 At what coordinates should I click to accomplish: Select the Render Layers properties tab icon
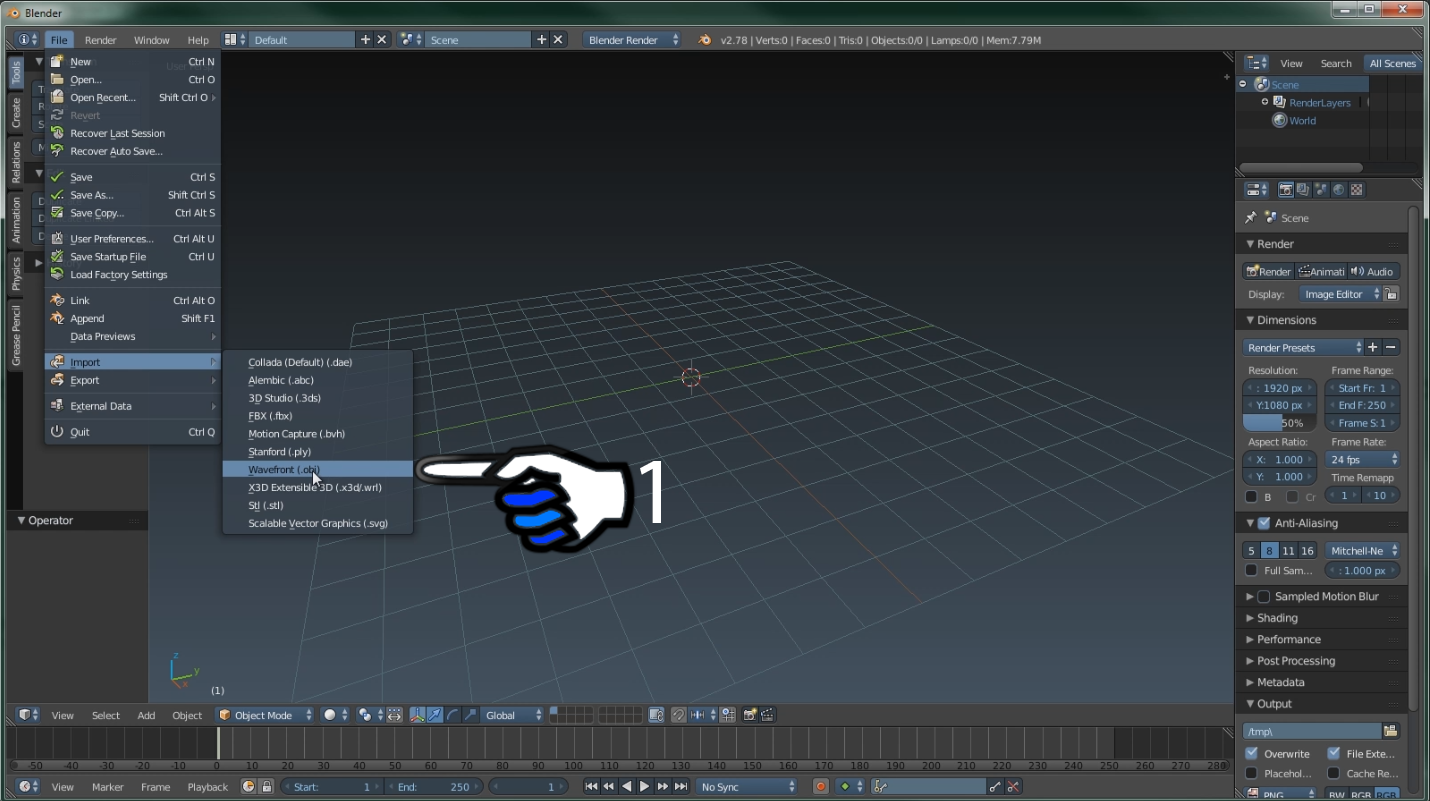(x=1303, y=190)
